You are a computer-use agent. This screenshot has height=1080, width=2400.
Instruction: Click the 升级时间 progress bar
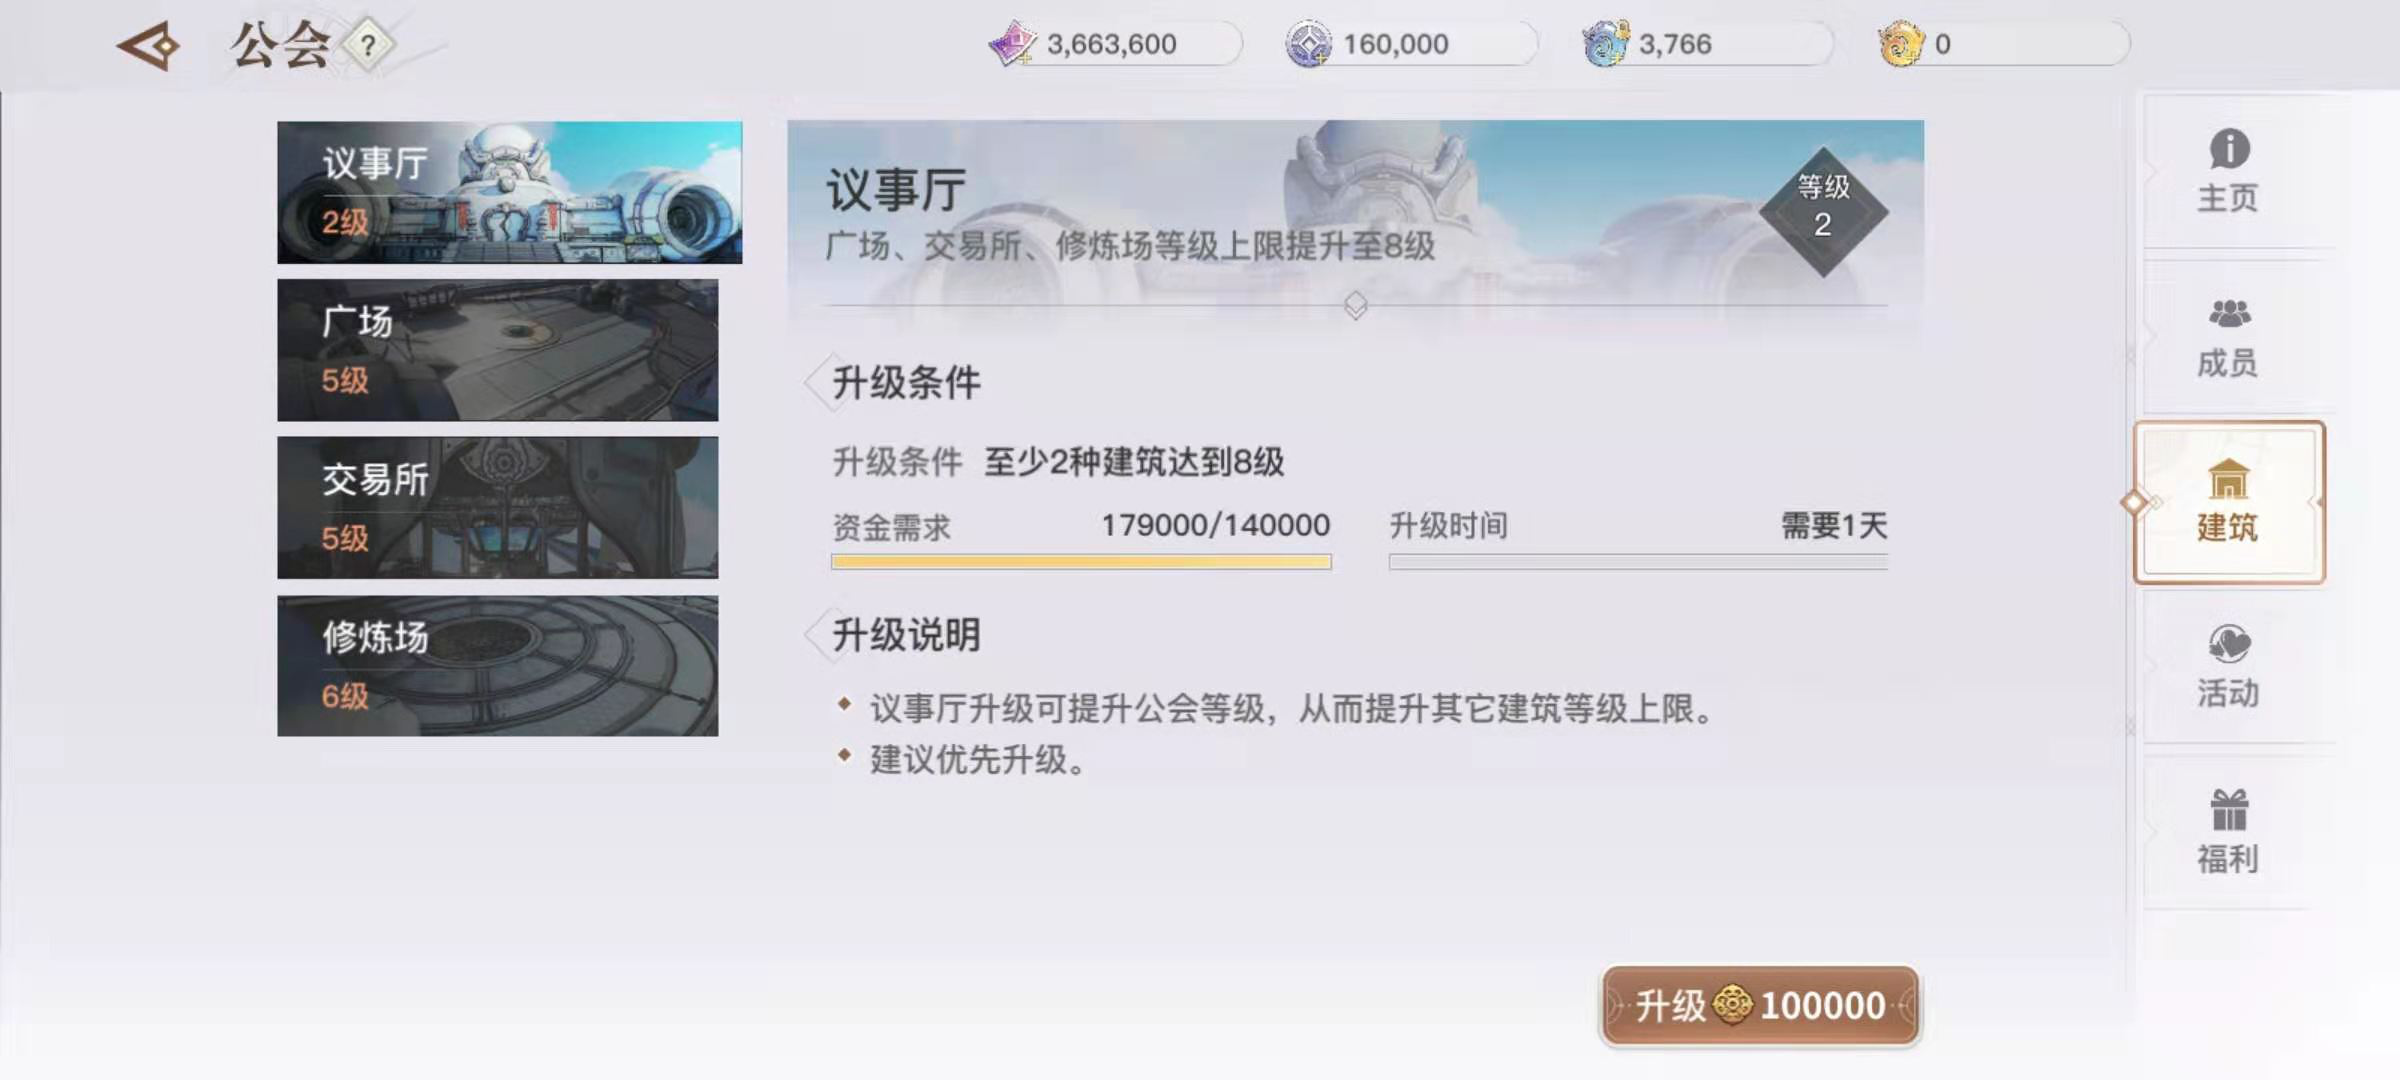point(1638,562)
